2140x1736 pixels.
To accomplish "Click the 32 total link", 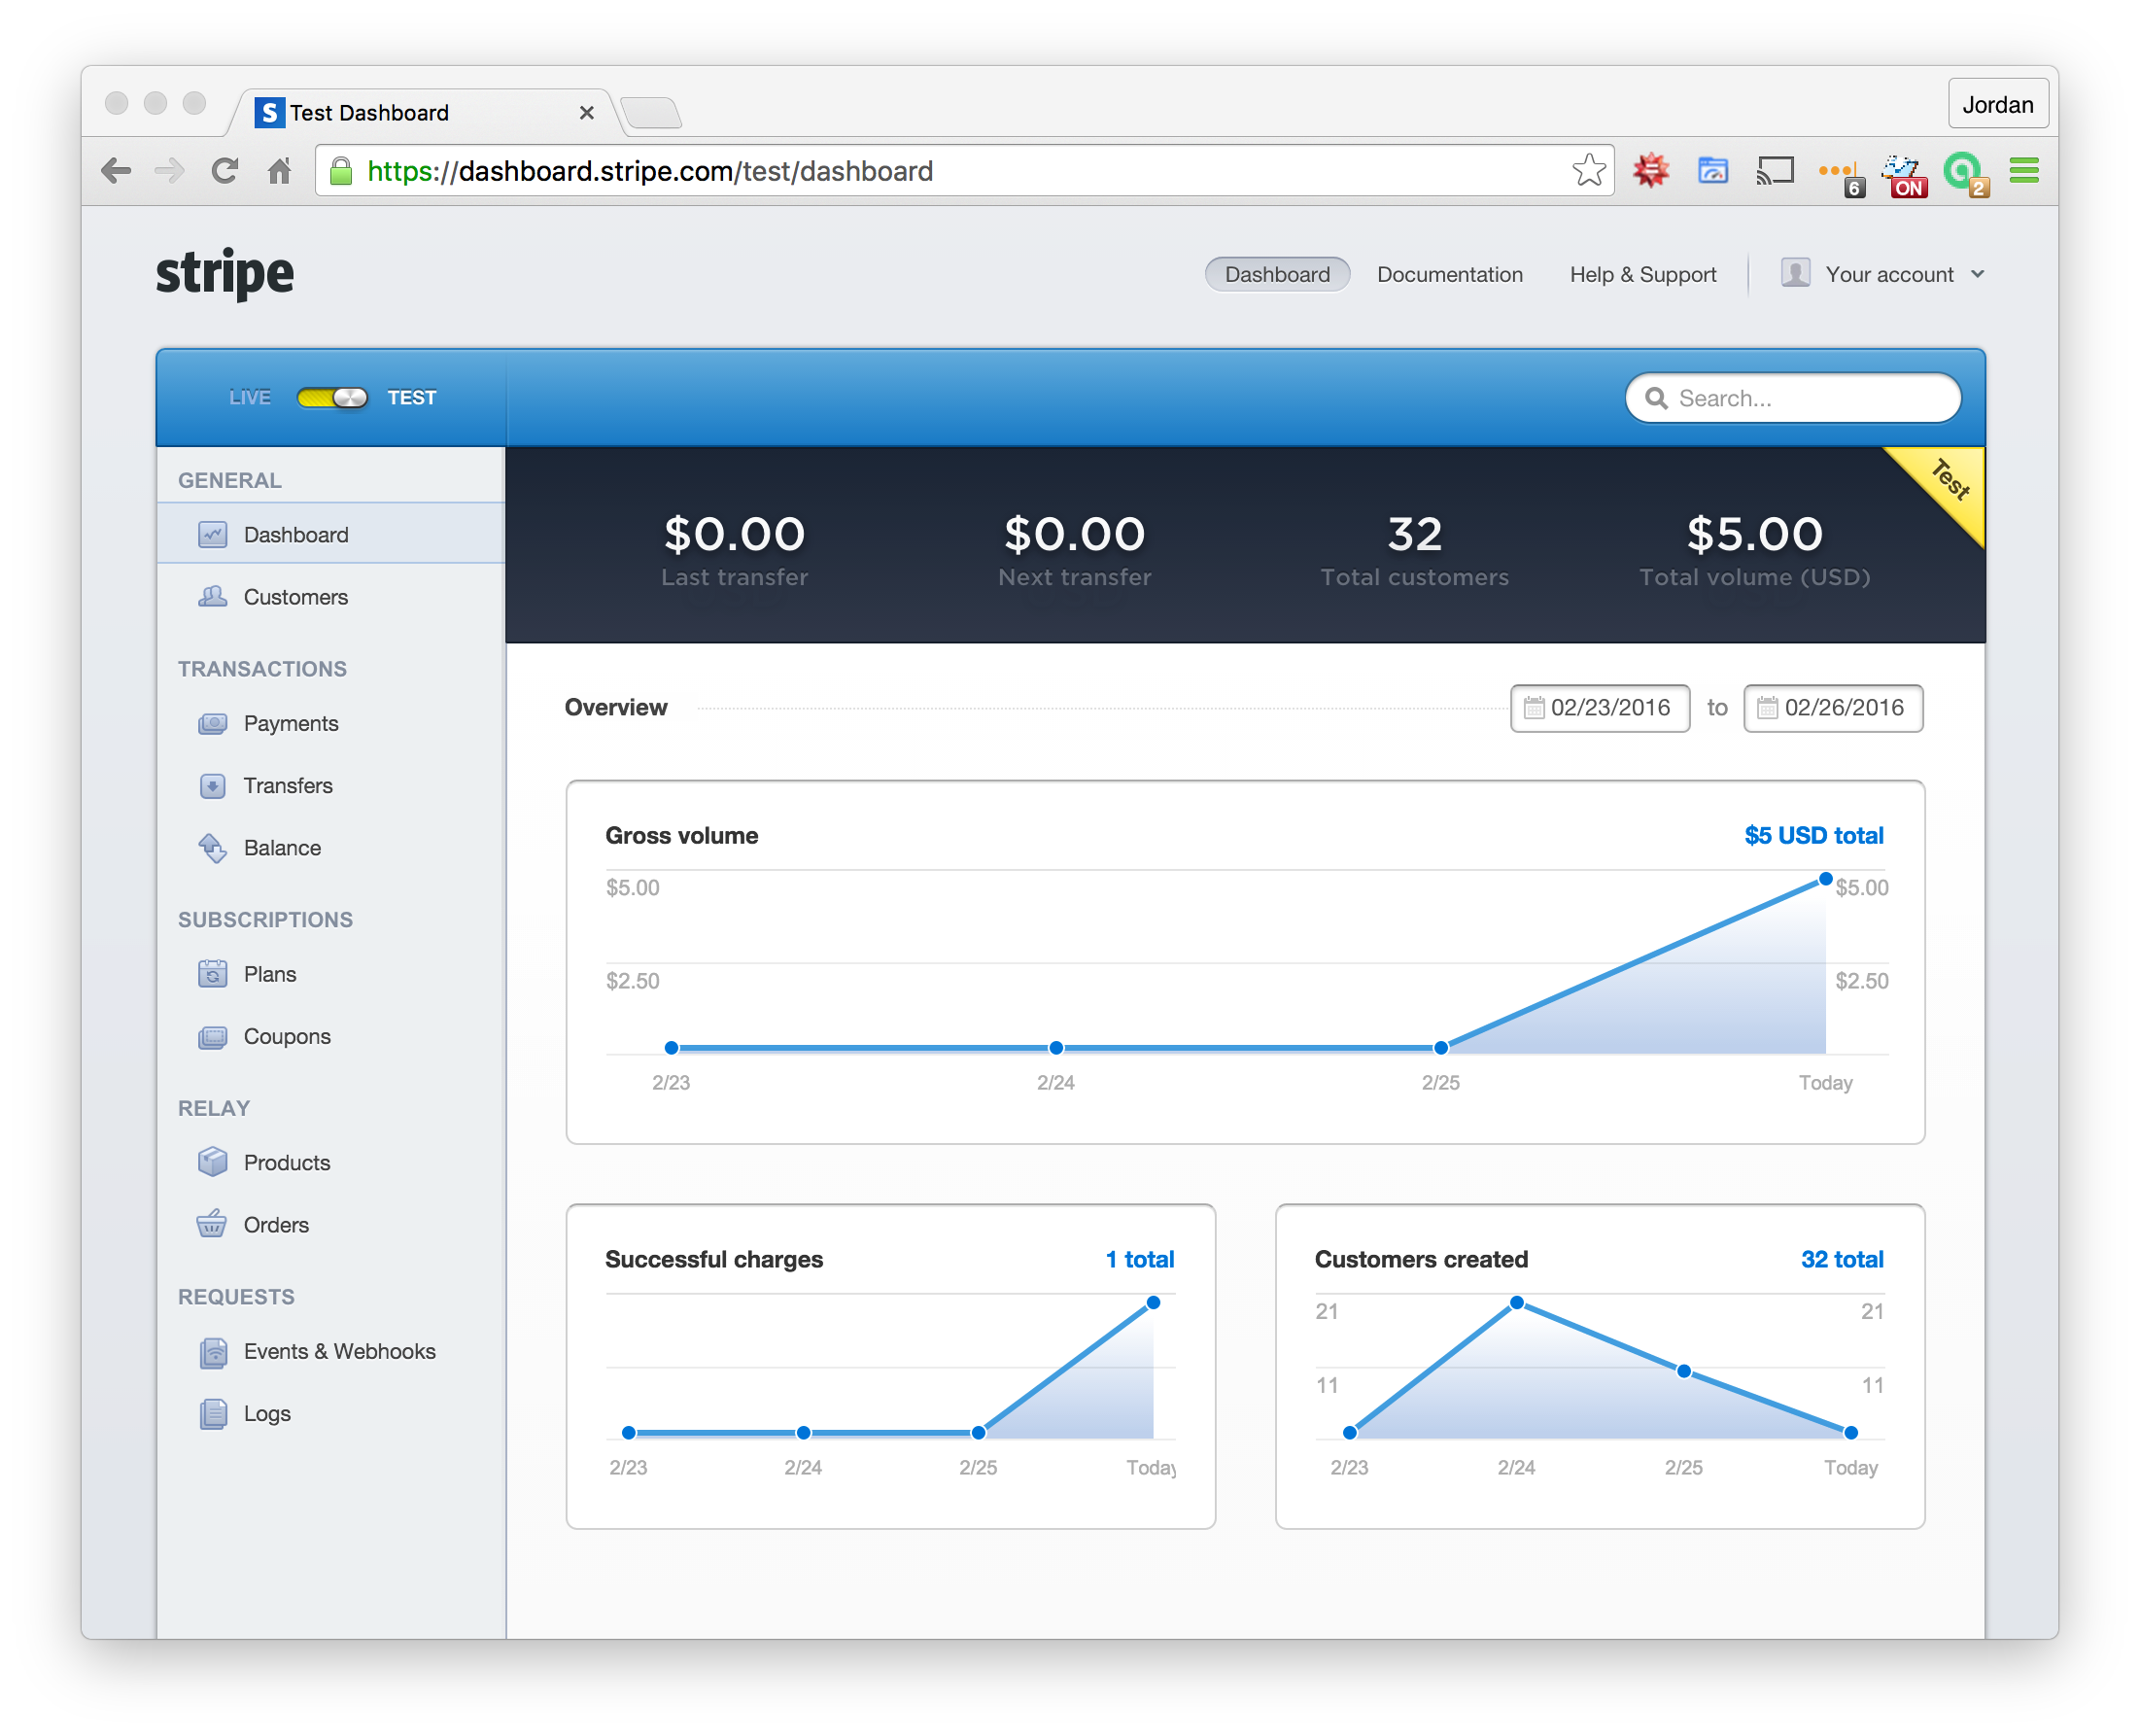I will click(1842, 1260).
